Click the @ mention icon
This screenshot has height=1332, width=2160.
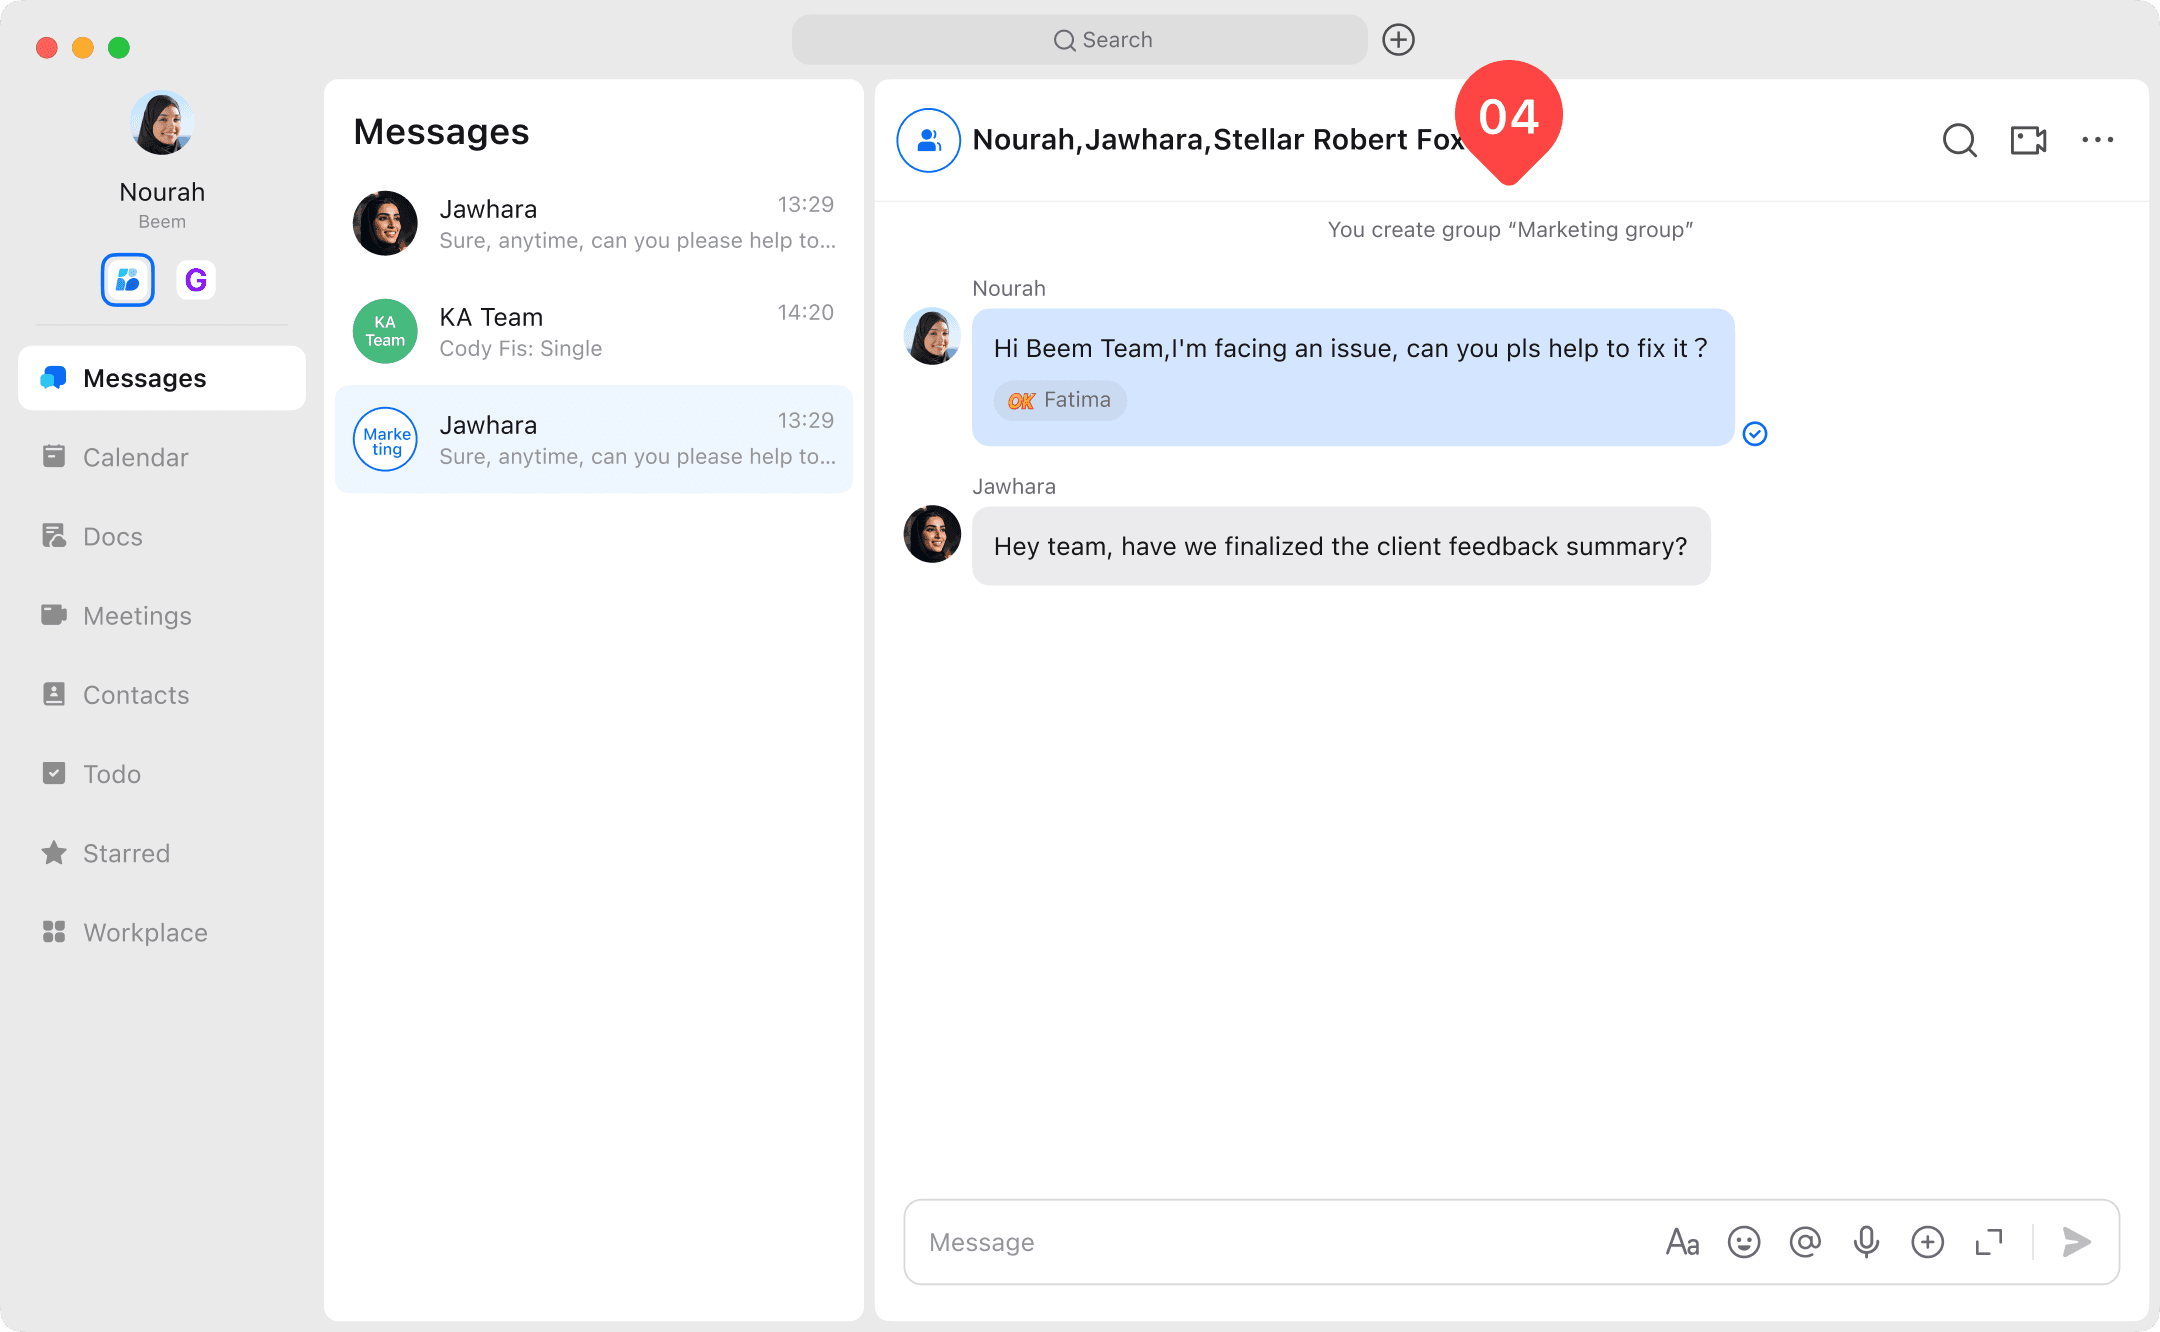click(1805, 1242)
